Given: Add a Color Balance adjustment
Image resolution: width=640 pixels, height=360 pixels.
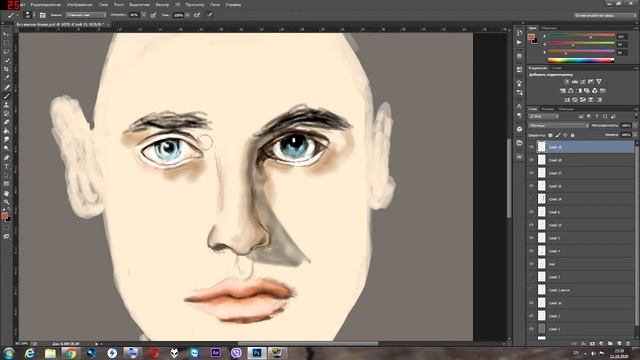Looking at the screenshot, I should 571,91.
